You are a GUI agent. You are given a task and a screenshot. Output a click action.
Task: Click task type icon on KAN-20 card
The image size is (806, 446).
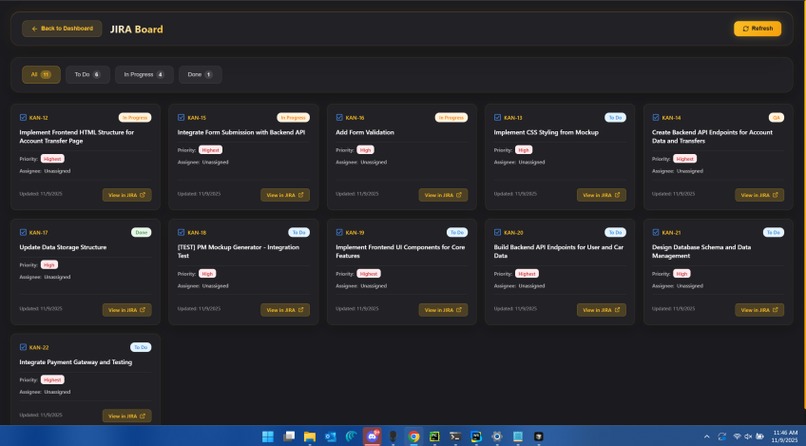tap(498, 232)
